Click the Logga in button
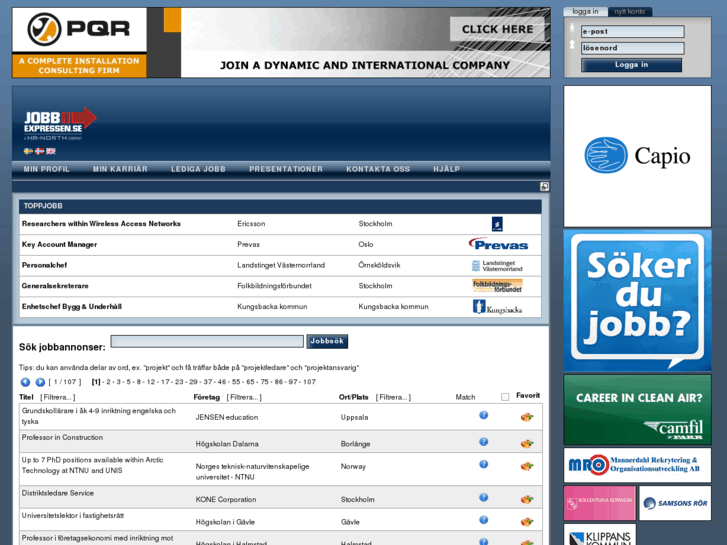 tap(631, 65)
